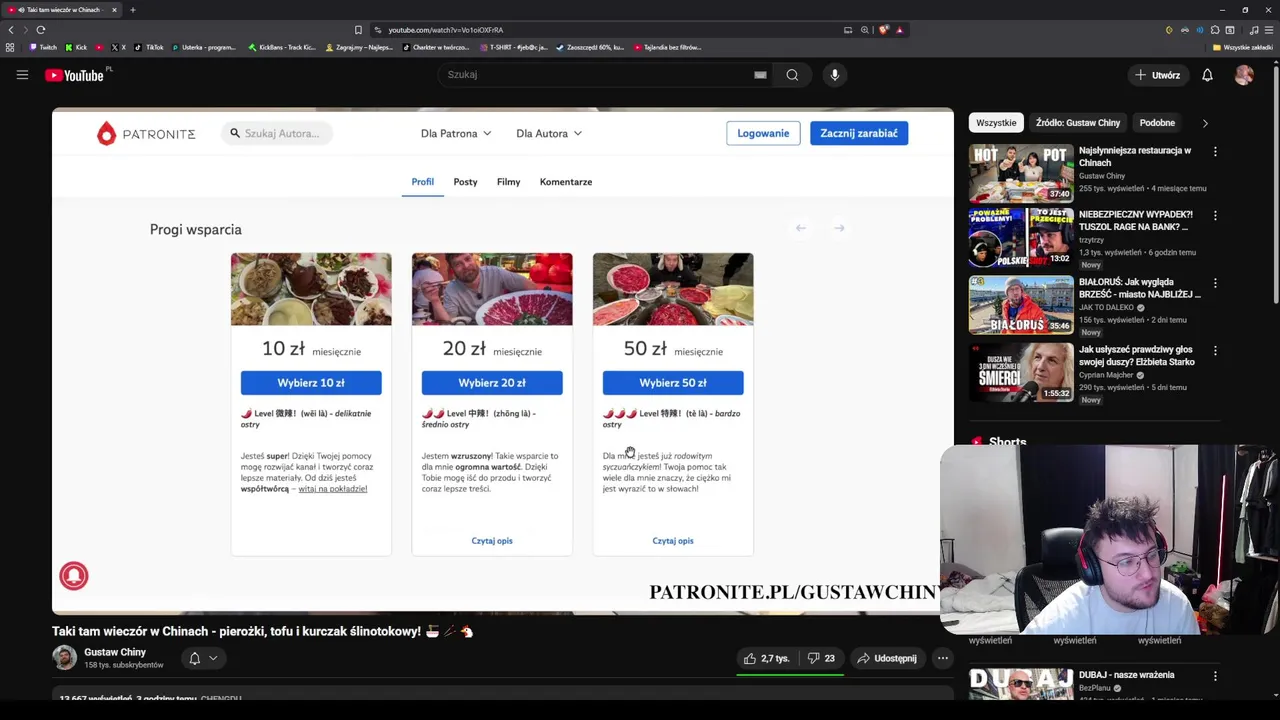Click the Patronite logo
This screenshot has height=720, width=1280.
click(x=146, y=133)
